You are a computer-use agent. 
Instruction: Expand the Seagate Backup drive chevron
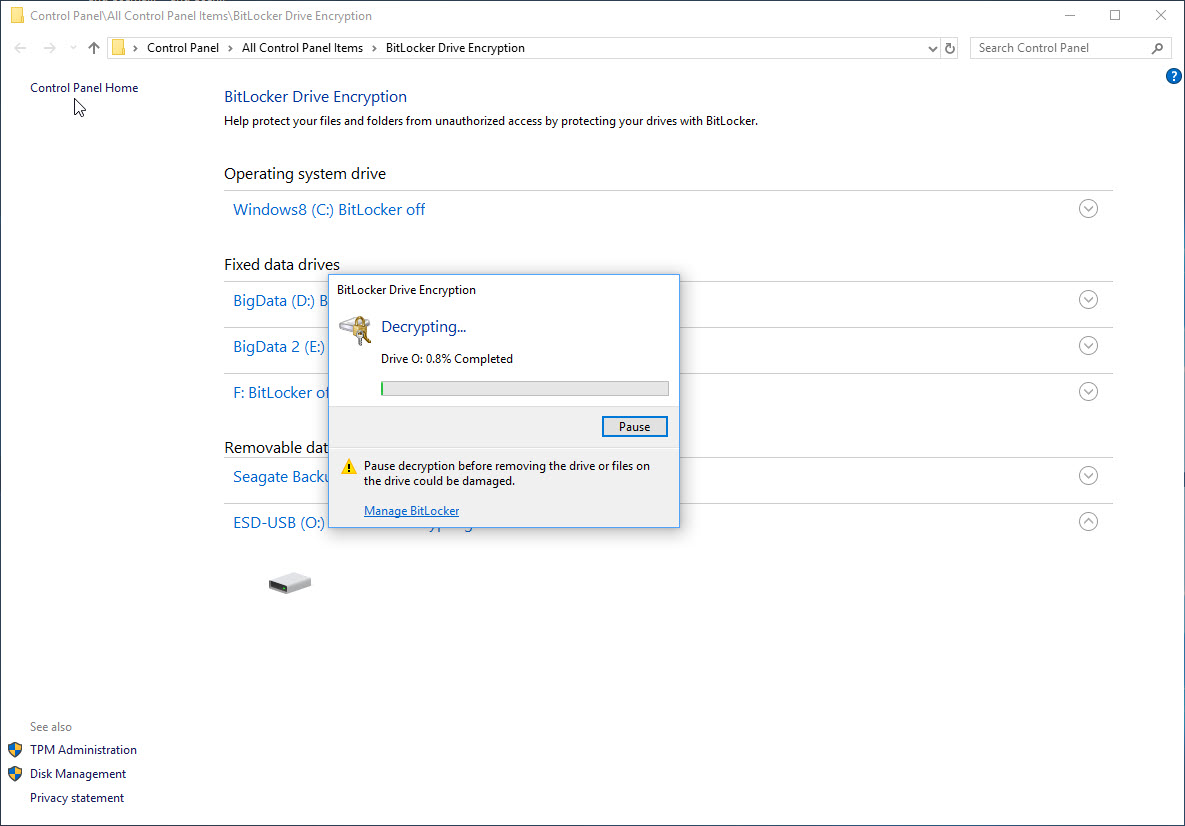pos(1088,475)
